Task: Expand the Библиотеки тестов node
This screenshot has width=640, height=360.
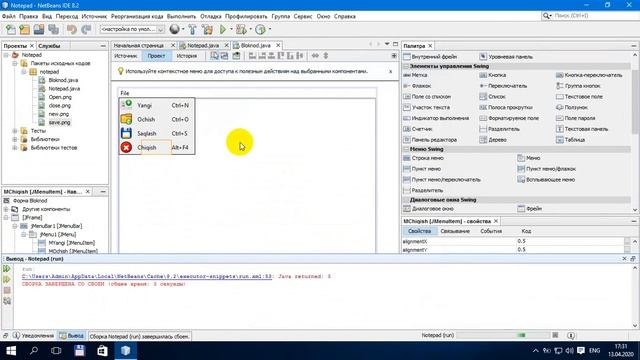Action: pos(15,148)
